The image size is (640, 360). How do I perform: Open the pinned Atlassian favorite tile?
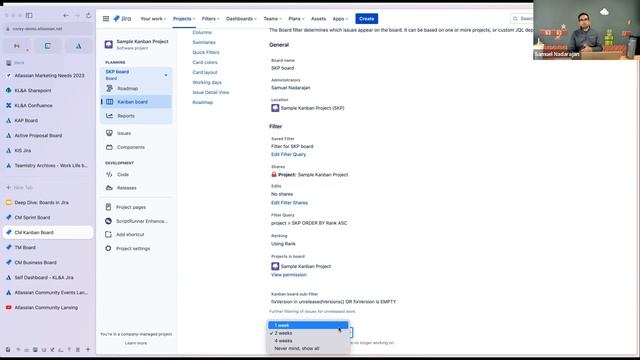click(x=78, y=46)
